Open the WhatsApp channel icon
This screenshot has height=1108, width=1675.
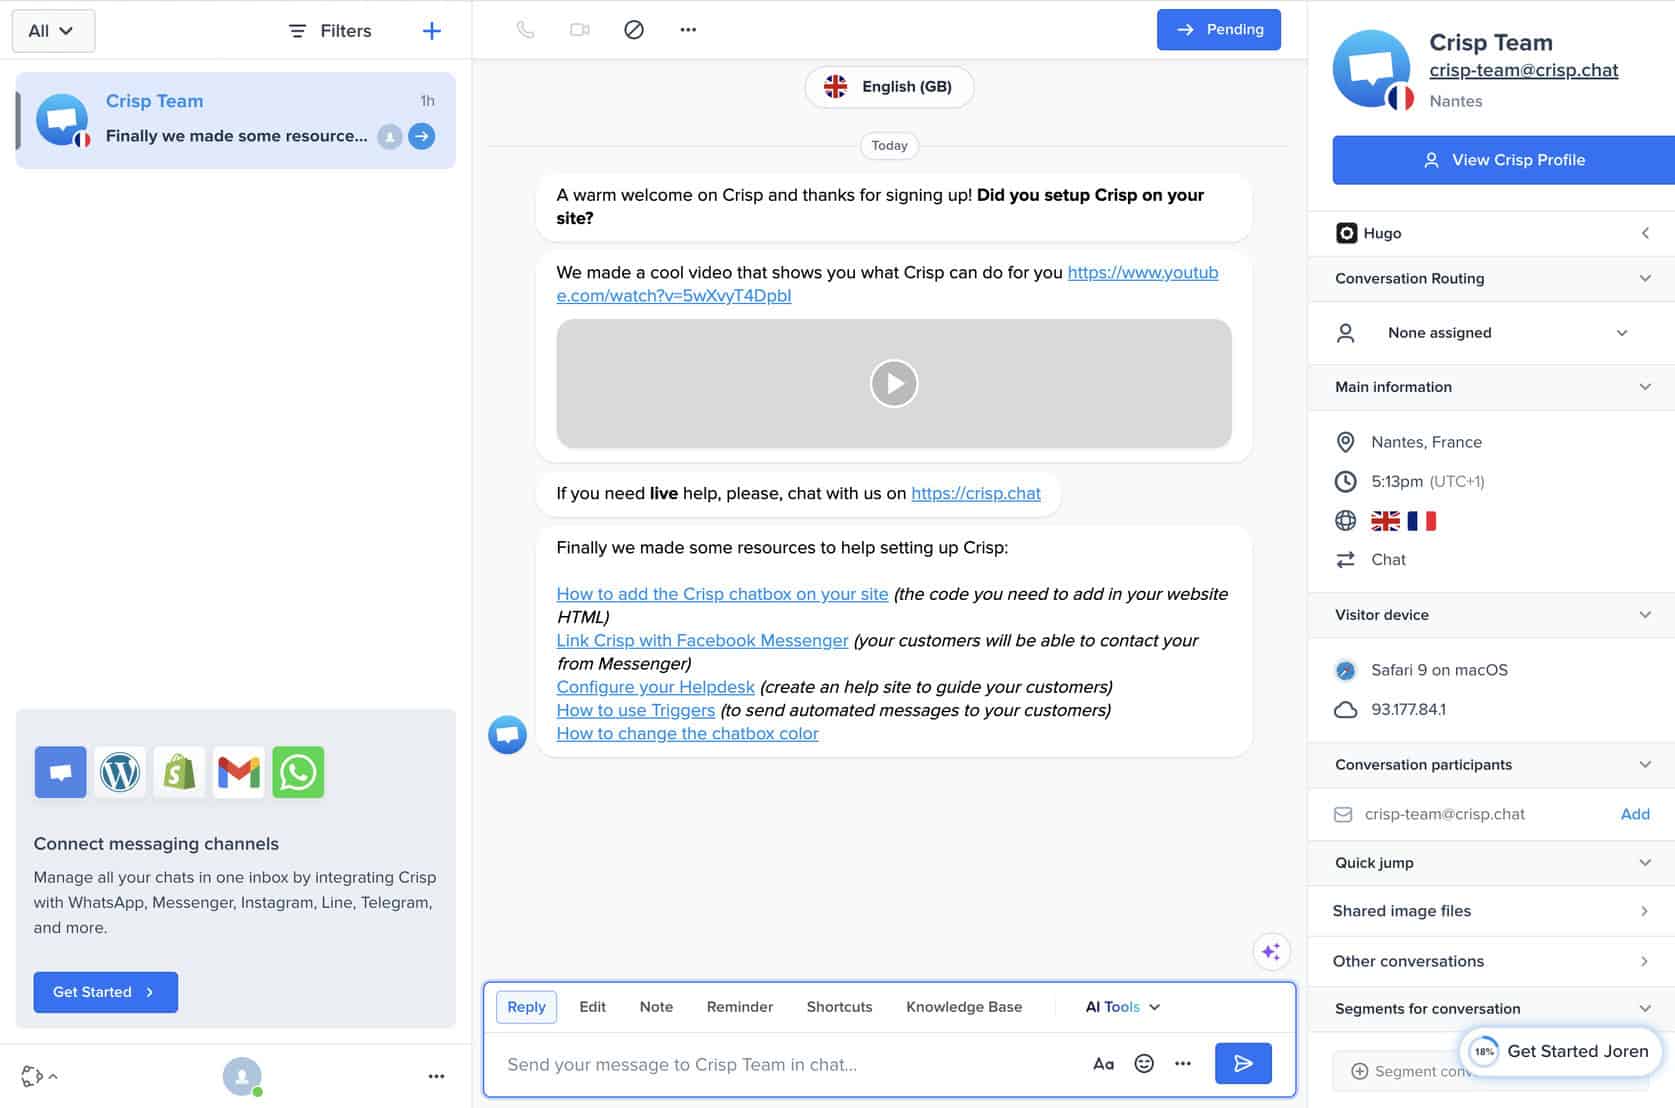[298, 772]
